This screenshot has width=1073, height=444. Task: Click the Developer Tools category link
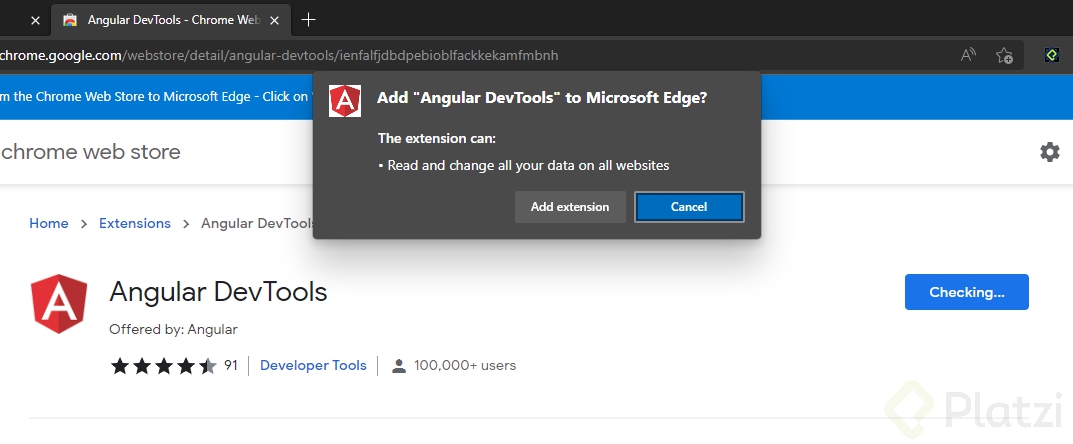pyautogui.click(x=313, y=365)
